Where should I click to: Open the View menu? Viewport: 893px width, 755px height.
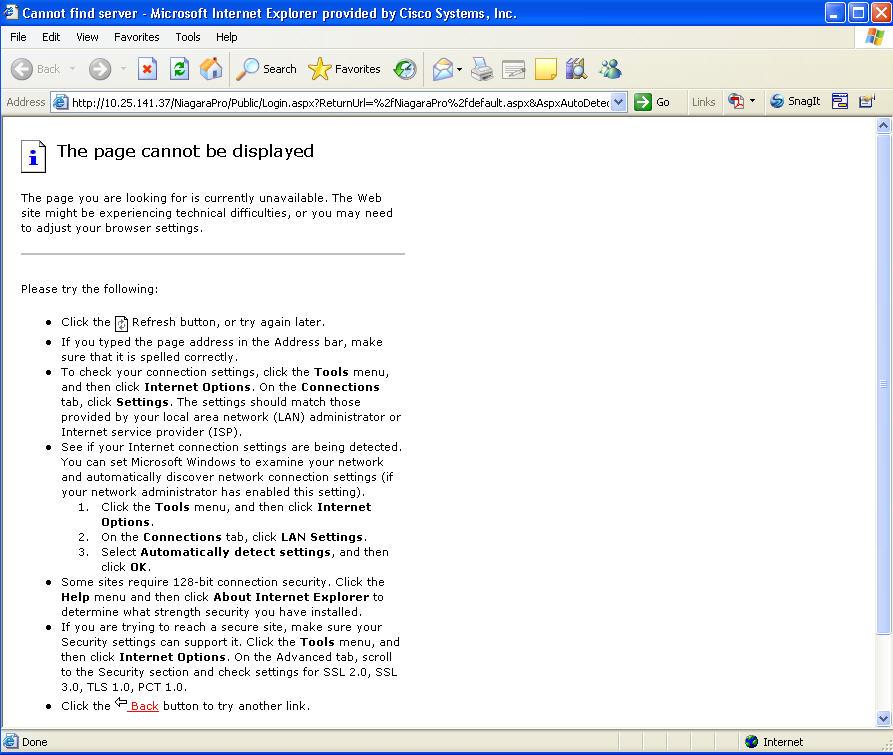click(87, 37)
